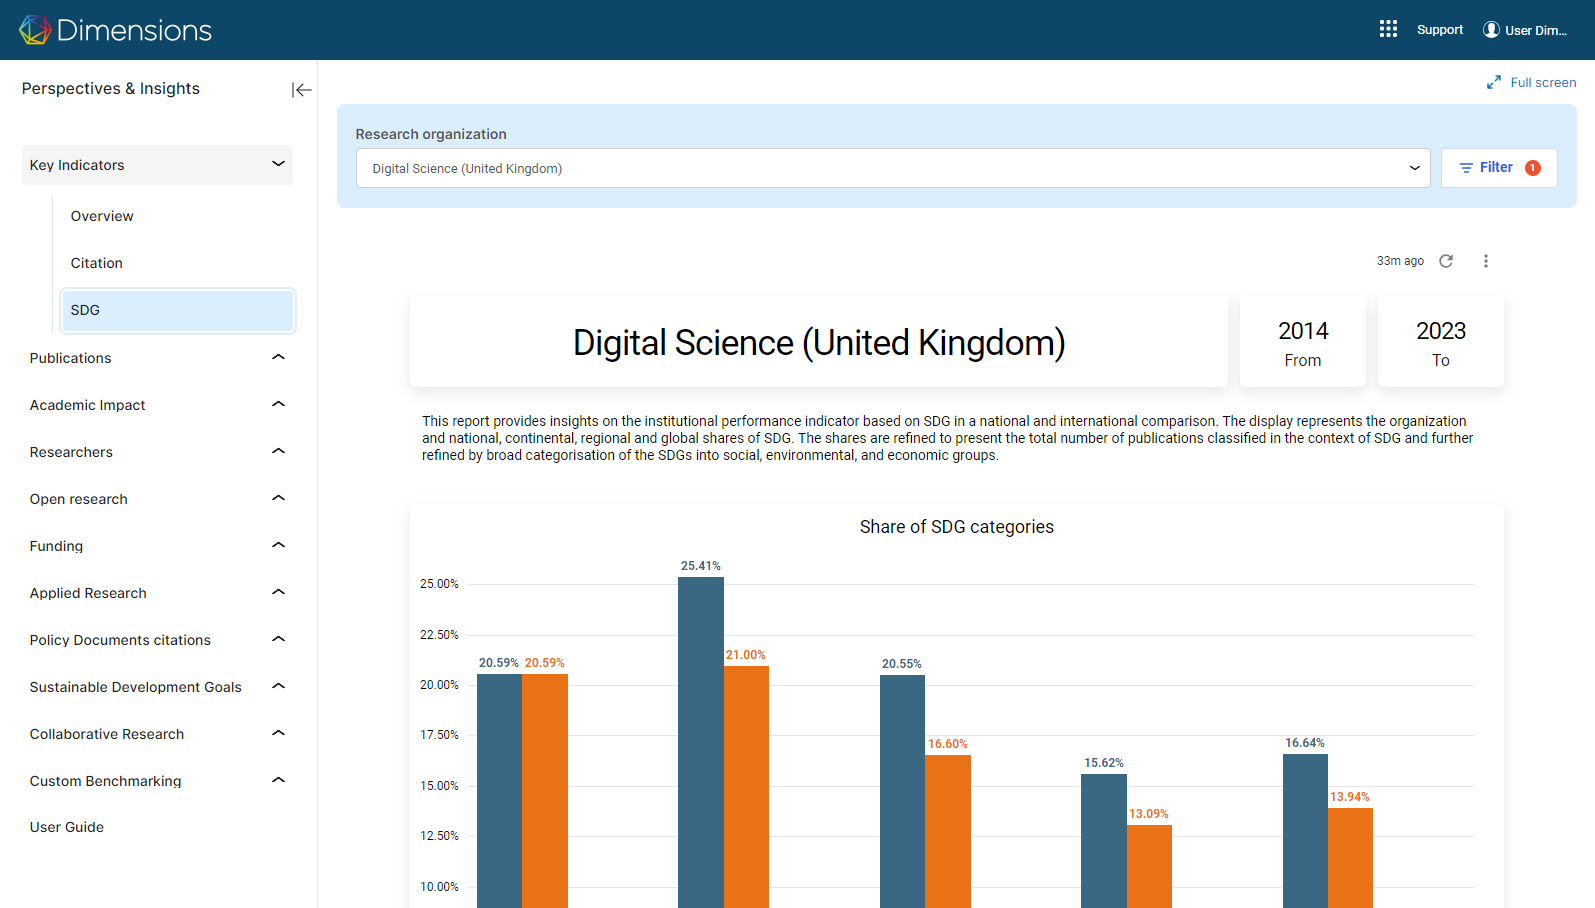
Task: Expand the Researchers section
Action: click(x=157, y=452)
